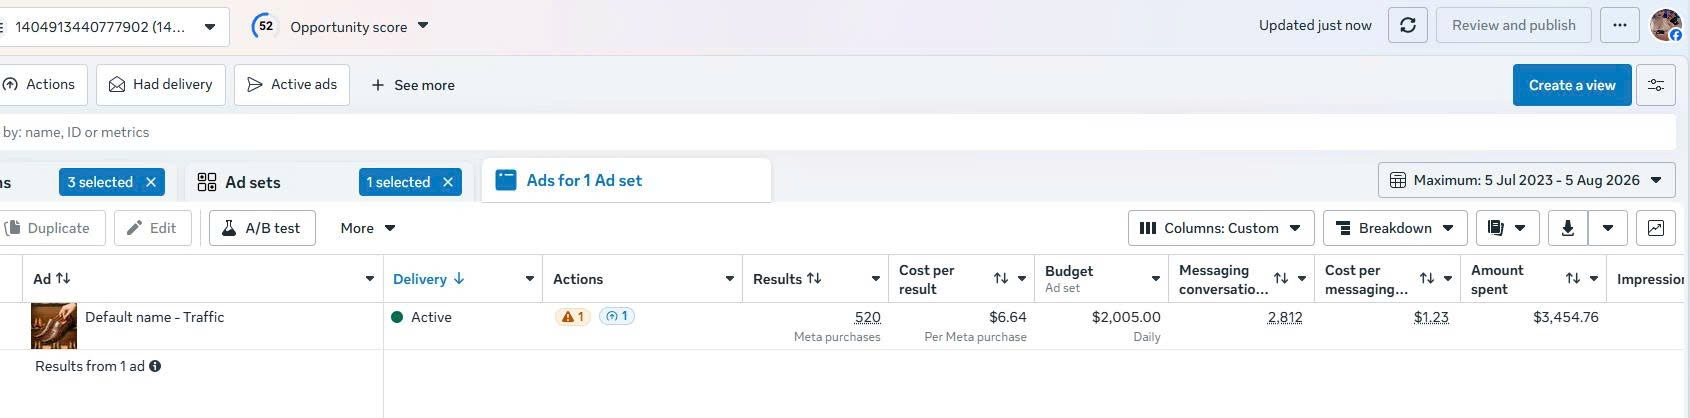
Task: Remove the 1 selected ad sets filter
Action: coord(448,182)
